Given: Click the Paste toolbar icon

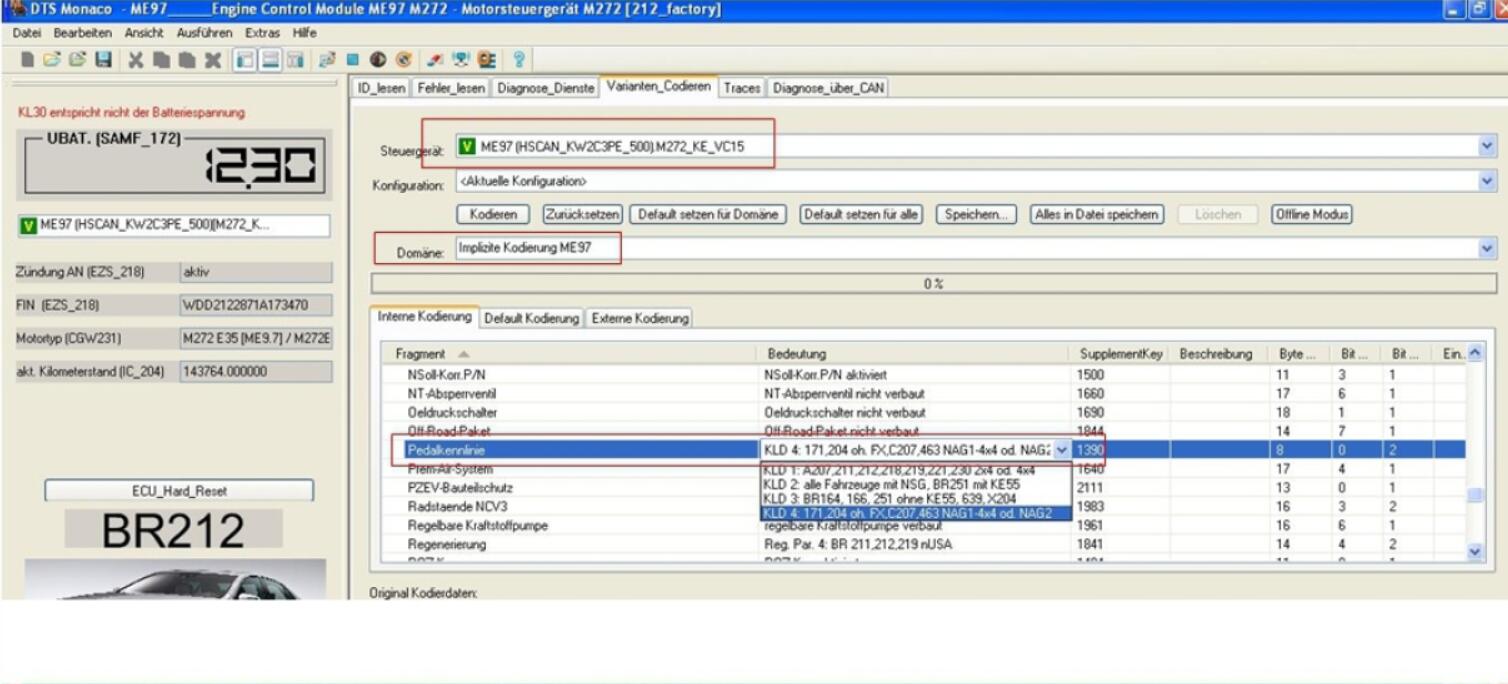Looking at the screenshot, I should [186, 60].
